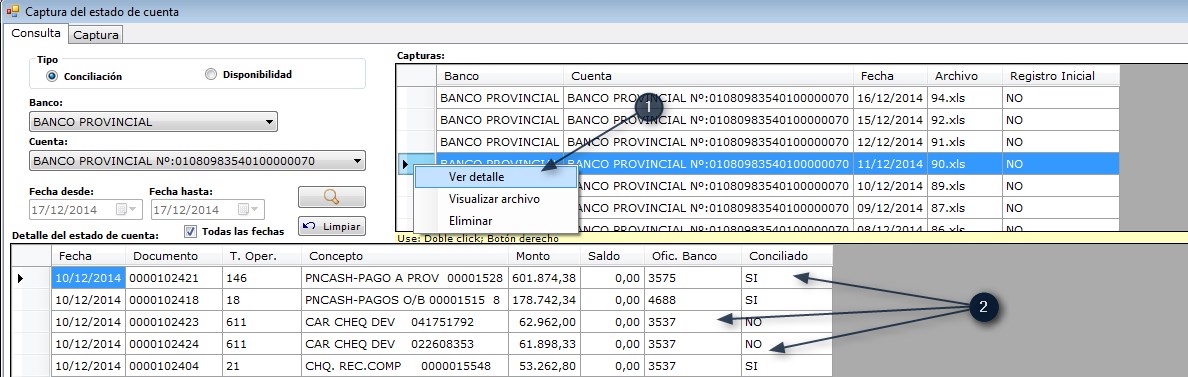Click the Limpiar undo arrow icon
This screenshot has width=1188, height=377.
coord(309,226)
